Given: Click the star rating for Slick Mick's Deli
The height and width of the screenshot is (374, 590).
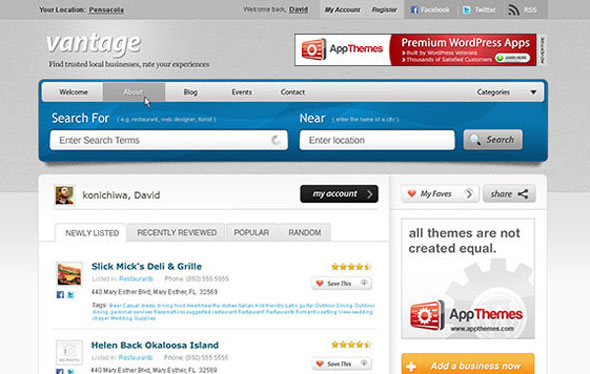Looking at the screenshot, I should (x=351, y=267).
